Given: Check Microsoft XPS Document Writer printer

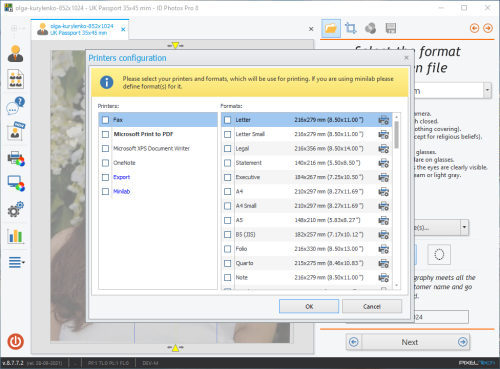Looking at the screenshot, I should tap(105, 148).
